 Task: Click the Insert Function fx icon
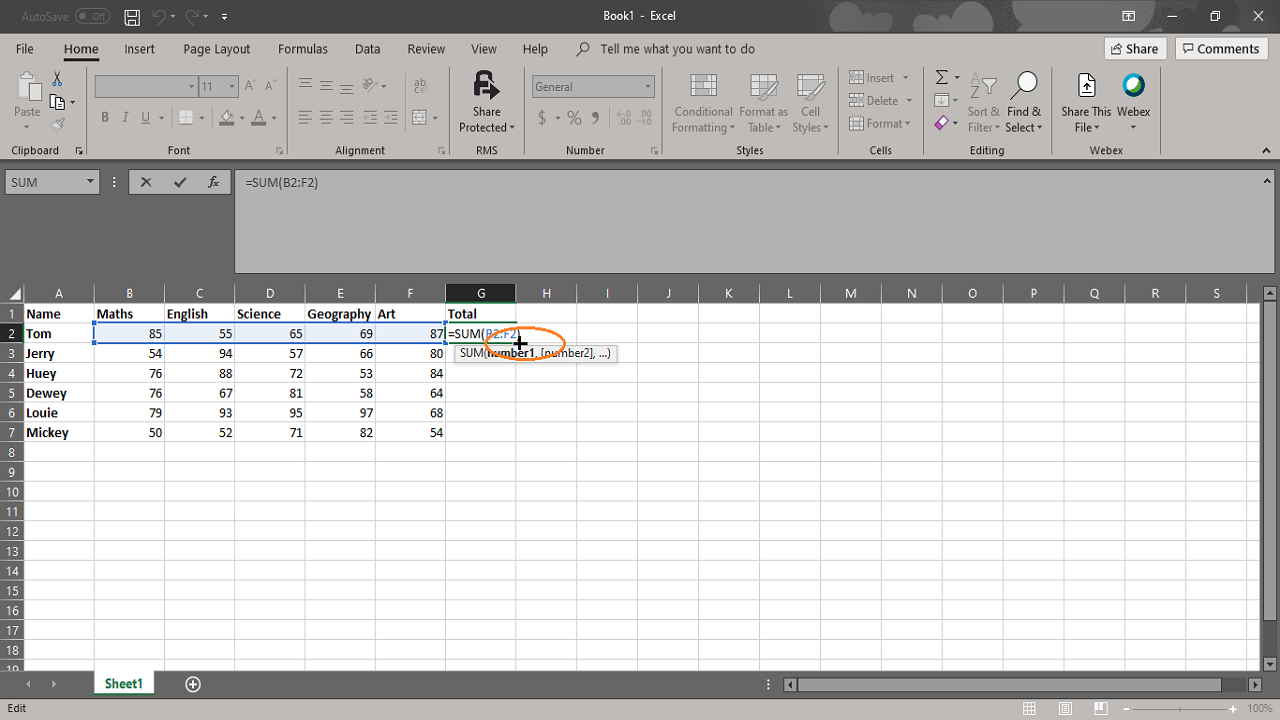point(213,182)
